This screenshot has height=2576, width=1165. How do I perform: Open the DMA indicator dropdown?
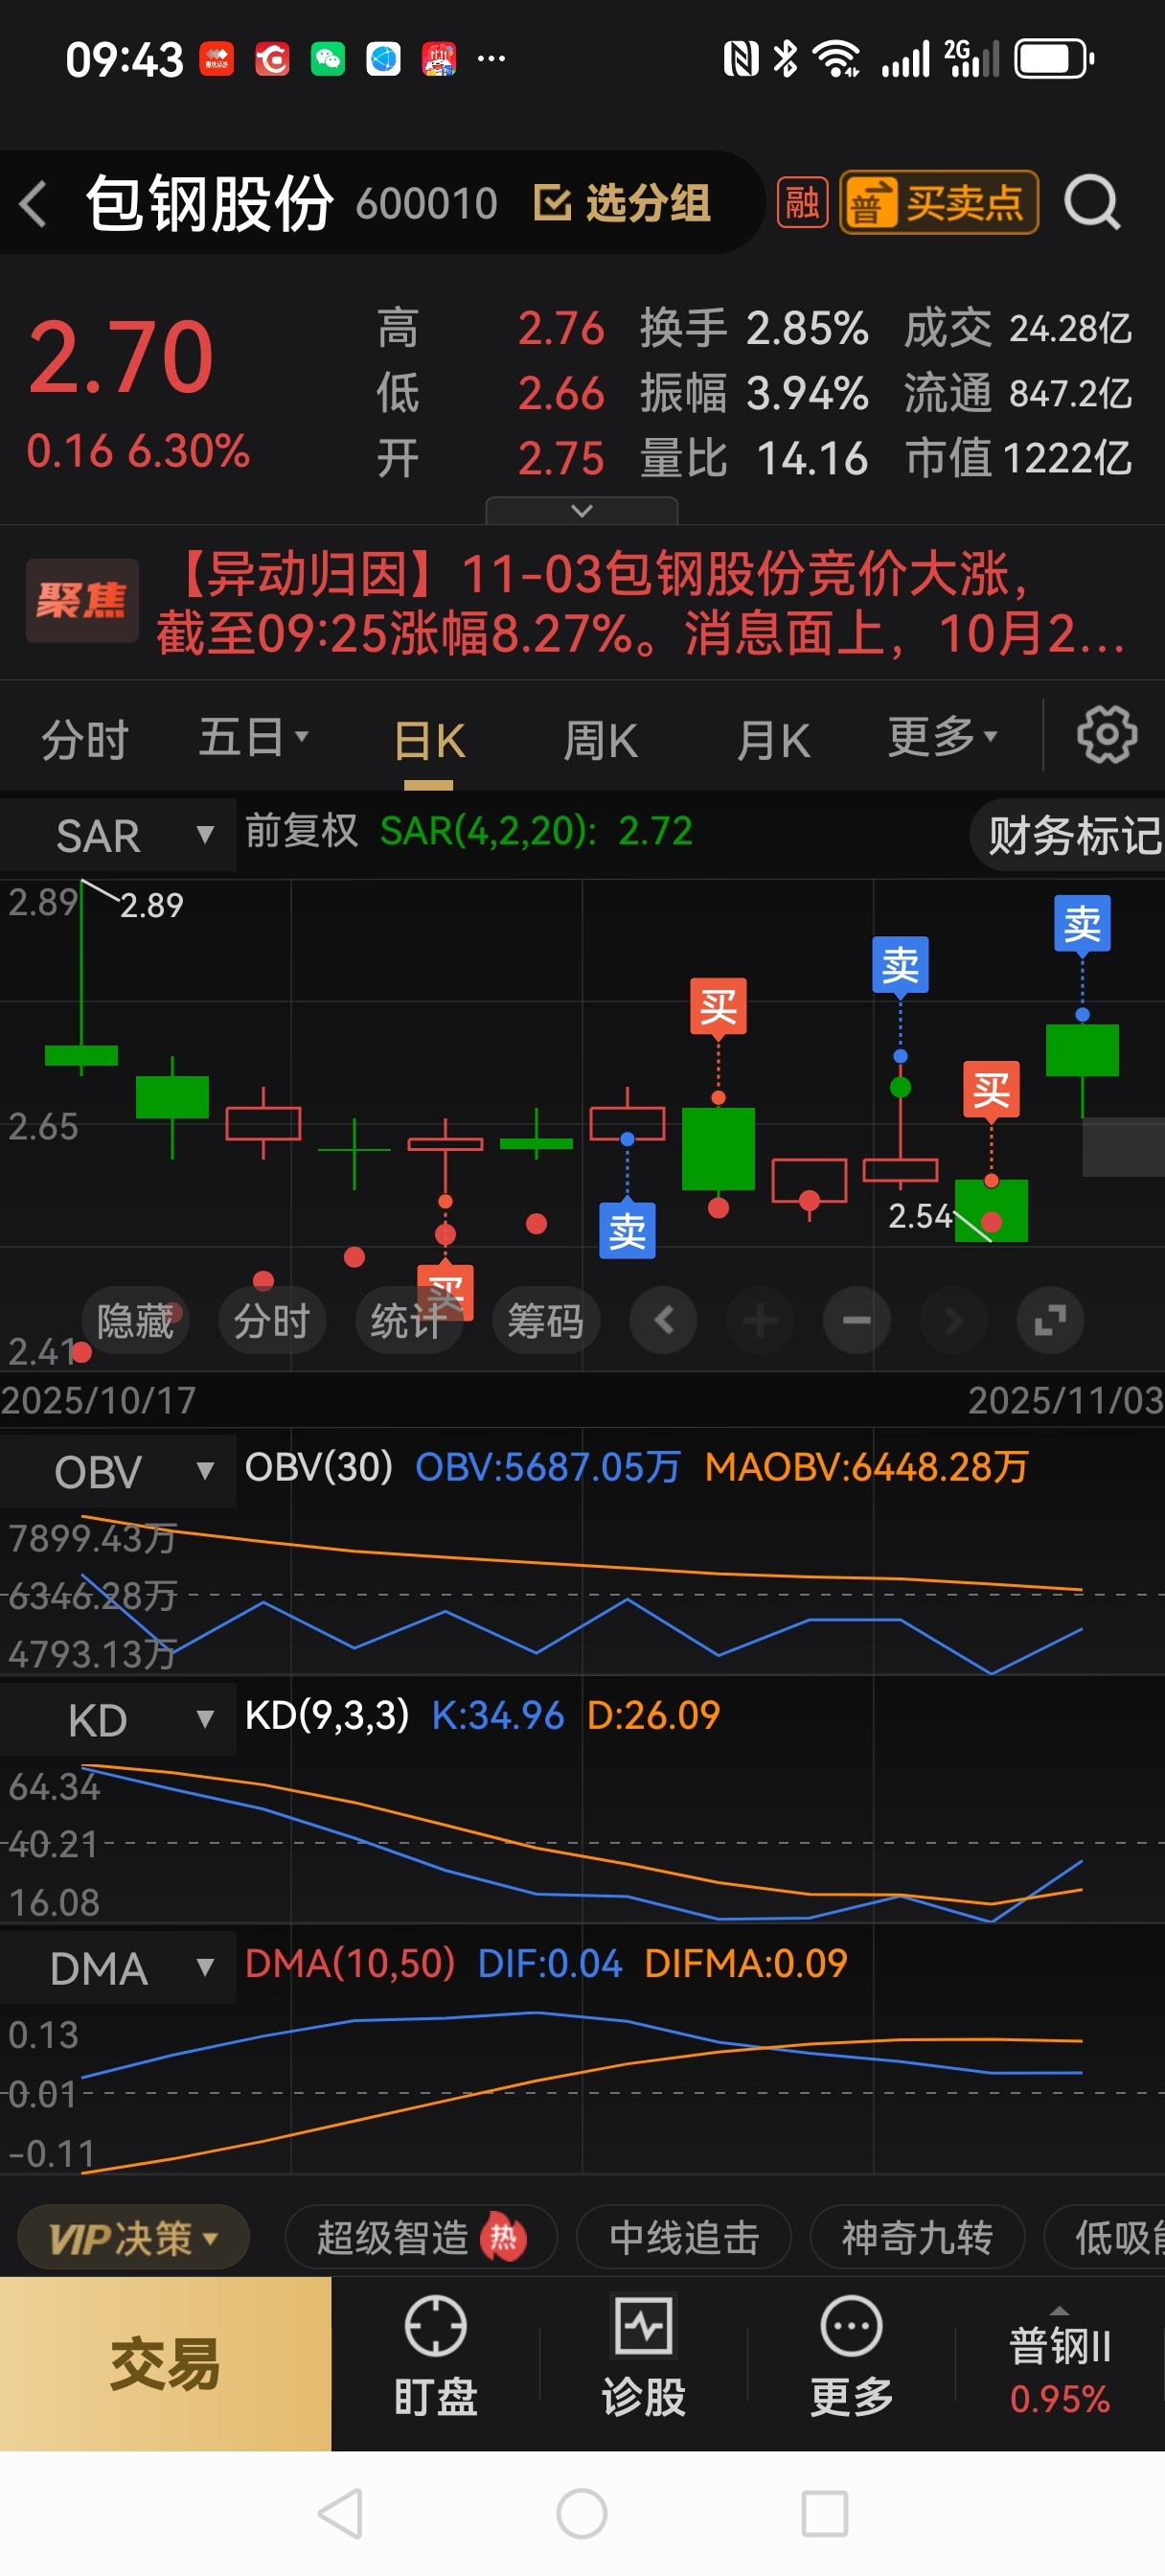(x=118, y=1967)
